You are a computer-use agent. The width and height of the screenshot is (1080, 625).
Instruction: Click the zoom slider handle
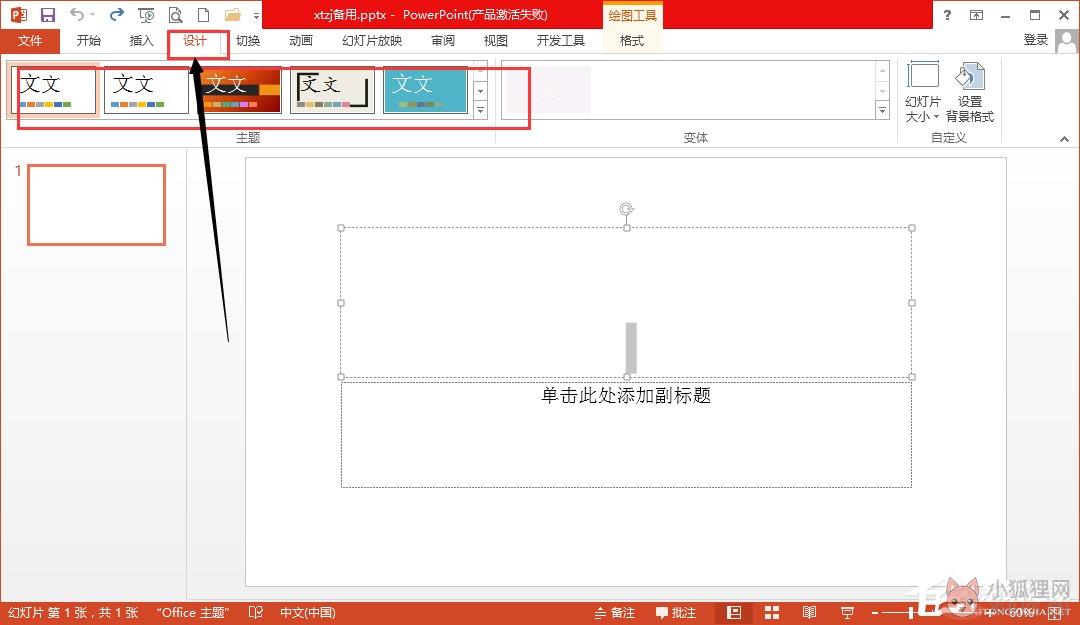911,613
